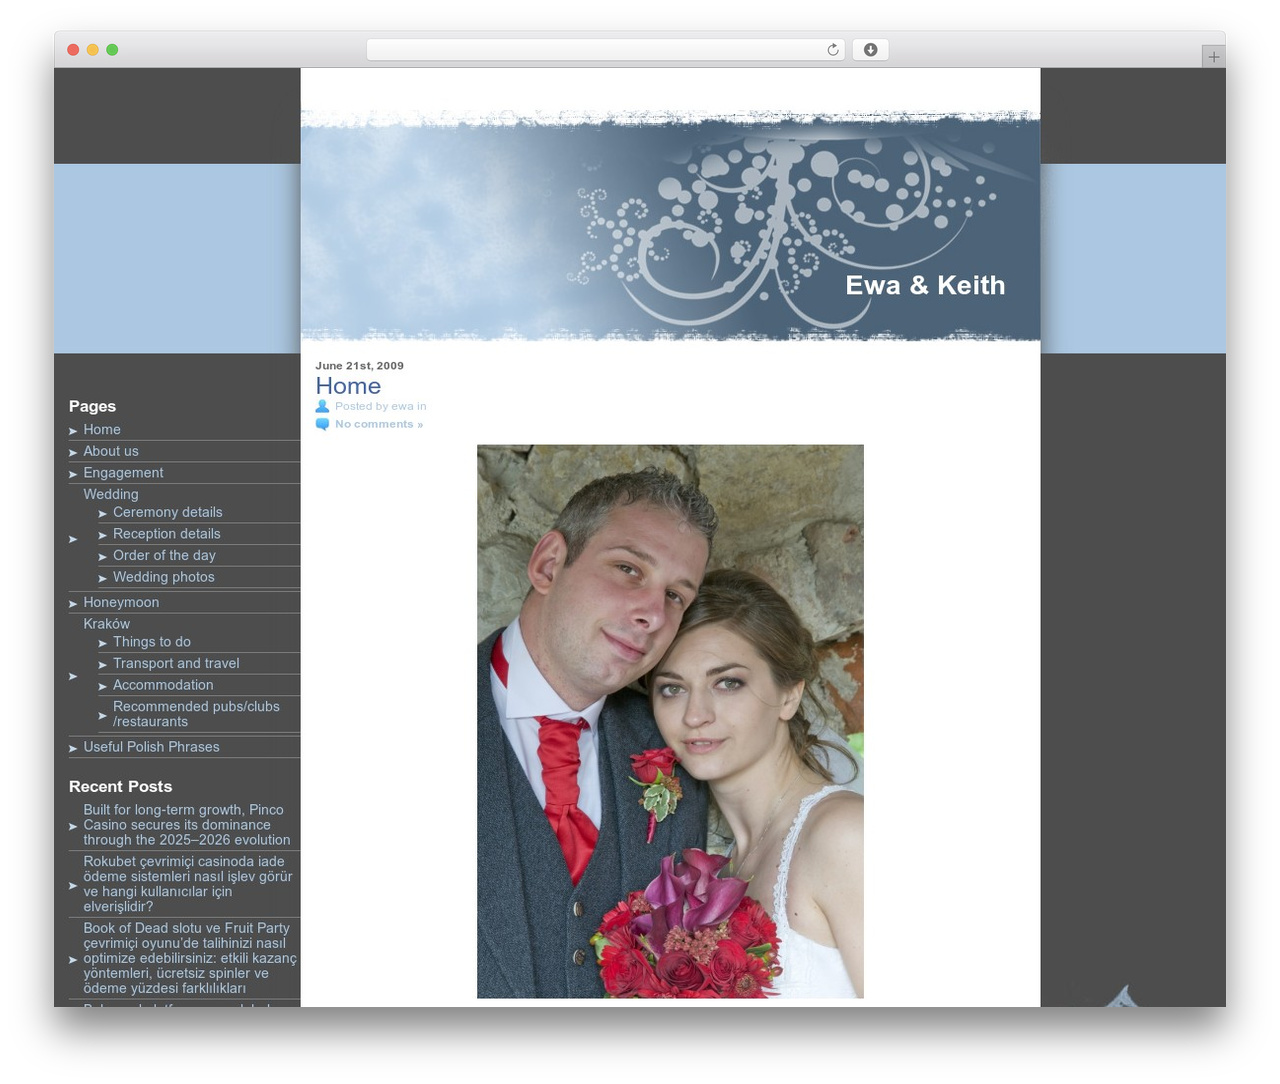Open the Home page link in sidebar
The image size is (1280, 1084).
click(x=102, y=430)
